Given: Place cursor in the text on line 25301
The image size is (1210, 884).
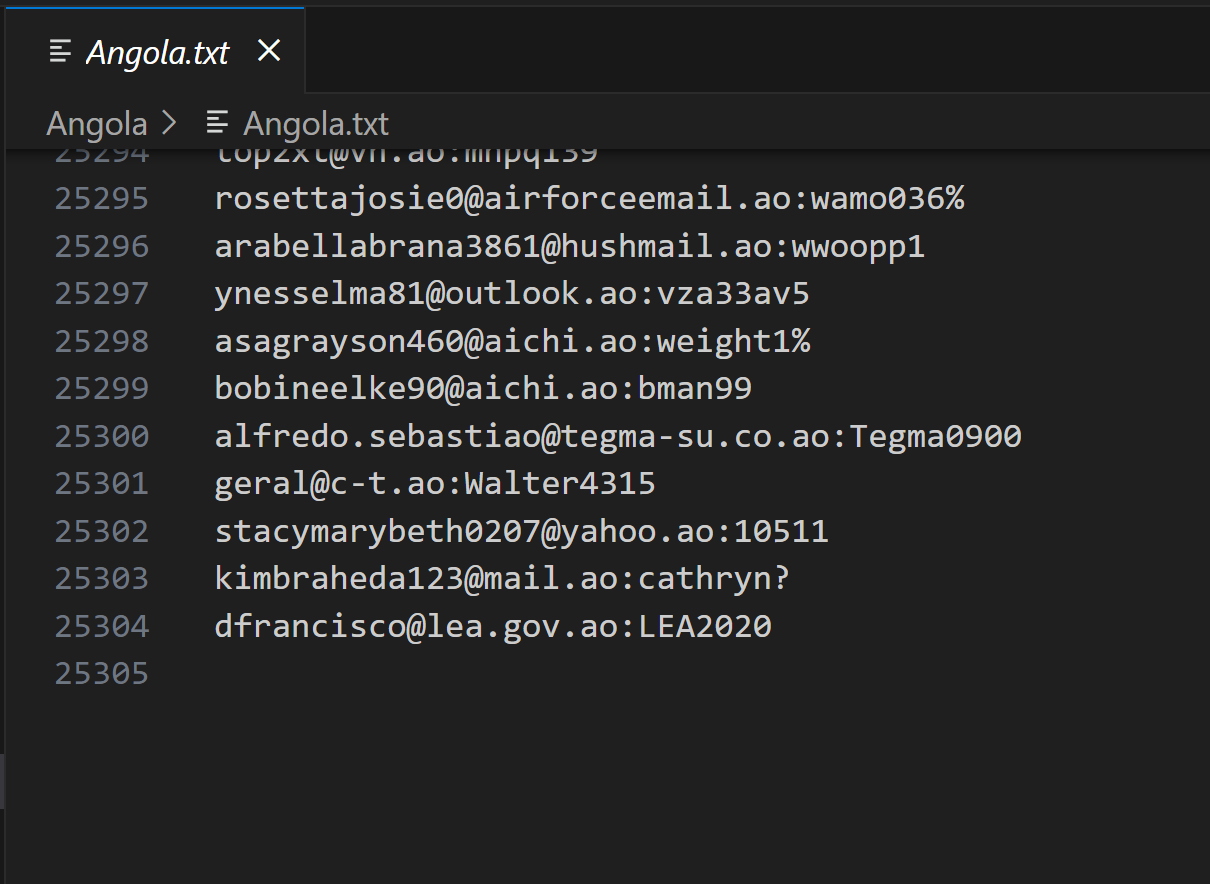Looking at the screenshot, I should pyautogui.click(x=435, y=484).
